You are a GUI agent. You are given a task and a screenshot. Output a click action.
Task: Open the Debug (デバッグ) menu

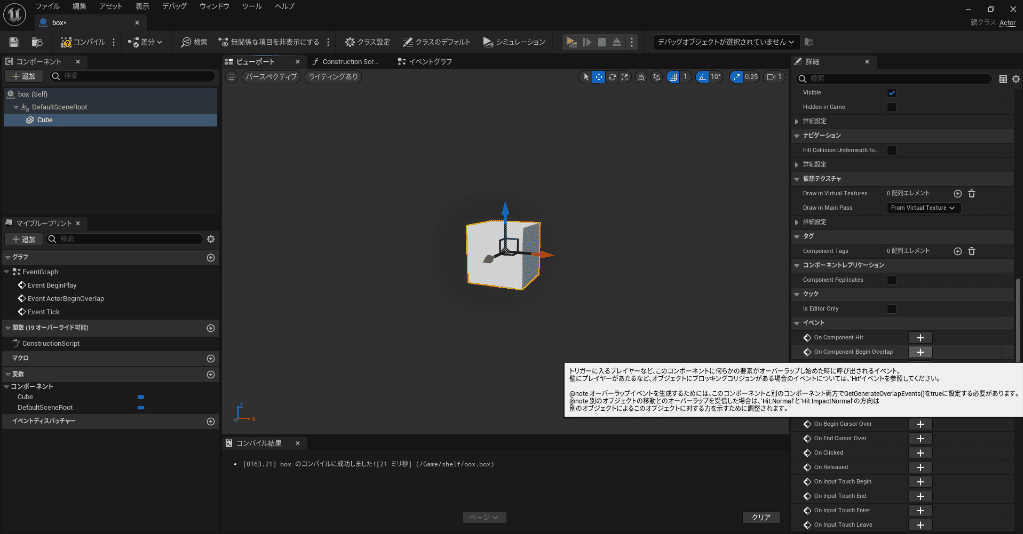174,6
